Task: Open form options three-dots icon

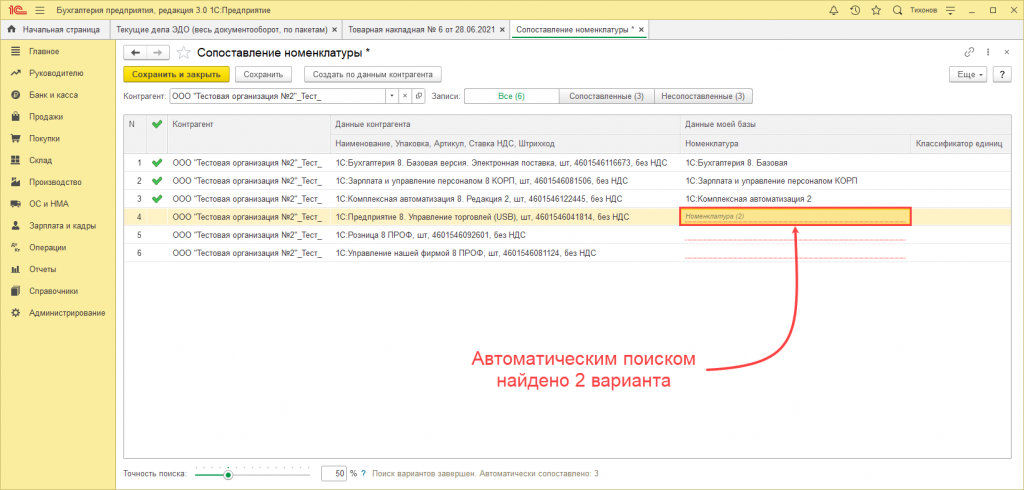Action: (x=987, y=52)
